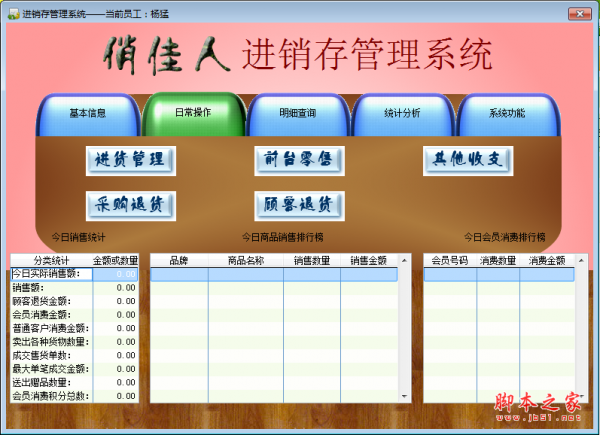Switch to the 基本信息 tab

tap(88, 114)
